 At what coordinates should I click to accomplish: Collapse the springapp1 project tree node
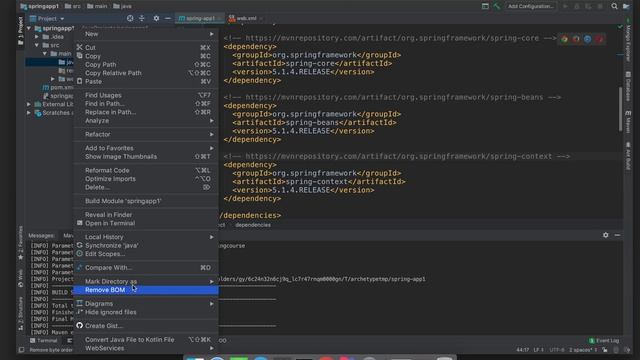tap(29, 29)
